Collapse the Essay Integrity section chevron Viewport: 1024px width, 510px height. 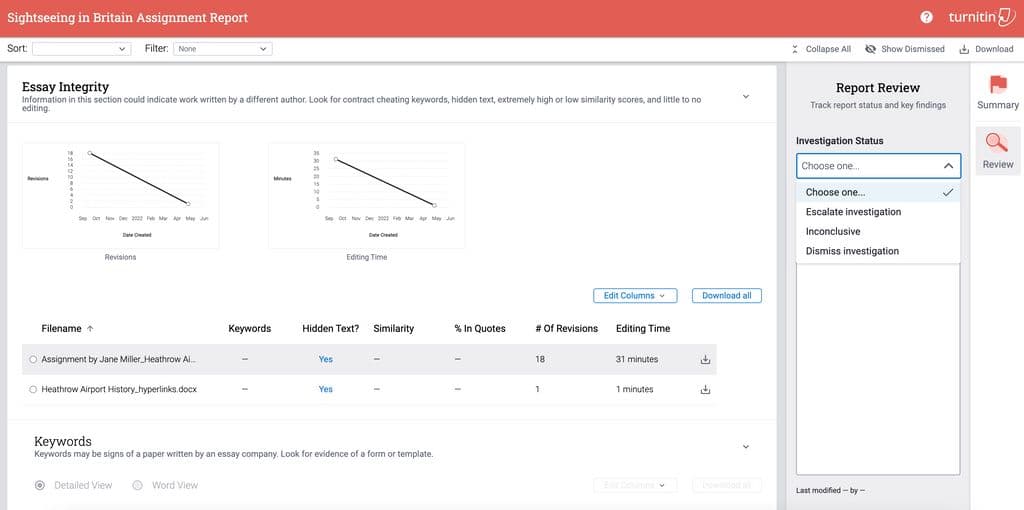pyautogui.click(x=745, y=96)
